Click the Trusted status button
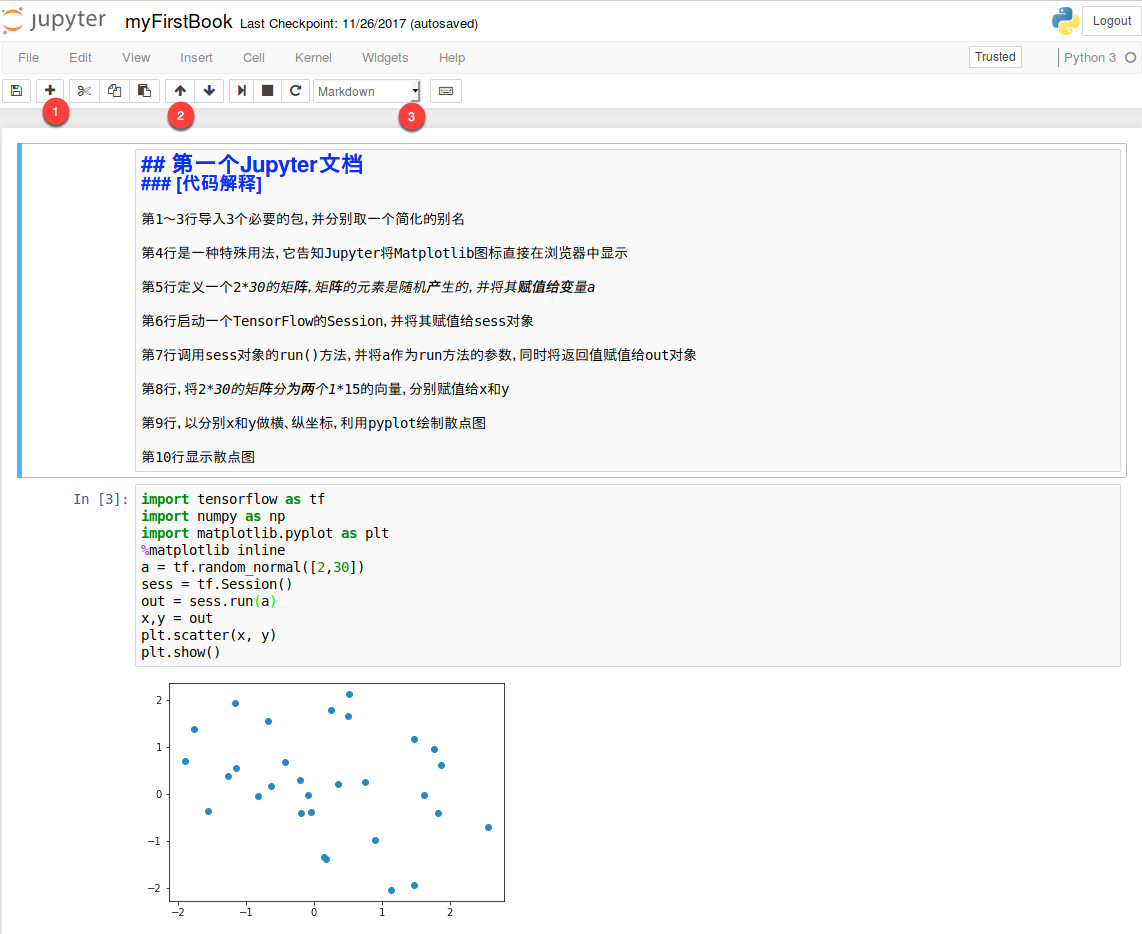The height and width of the screenshot is (934, 1142). [995, 57]
